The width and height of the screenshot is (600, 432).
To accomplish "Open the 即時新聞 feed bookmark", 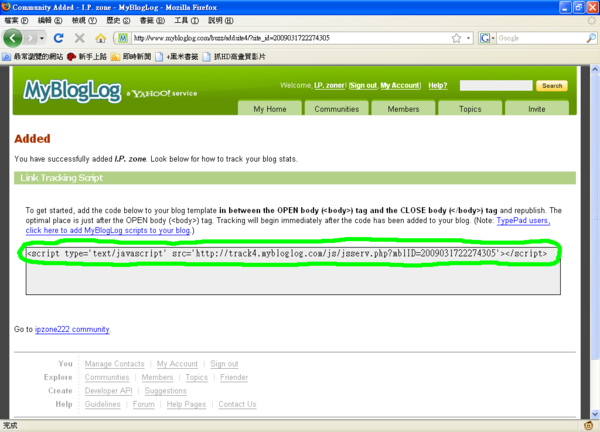I will pyautogui.click(x=131, y=57).
